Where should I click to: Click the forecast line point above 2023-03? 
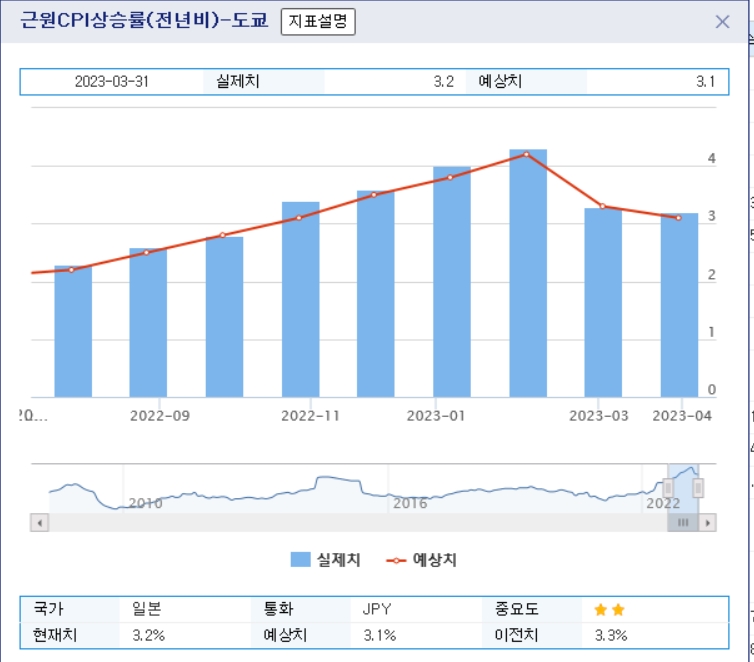tap(603, 206)
